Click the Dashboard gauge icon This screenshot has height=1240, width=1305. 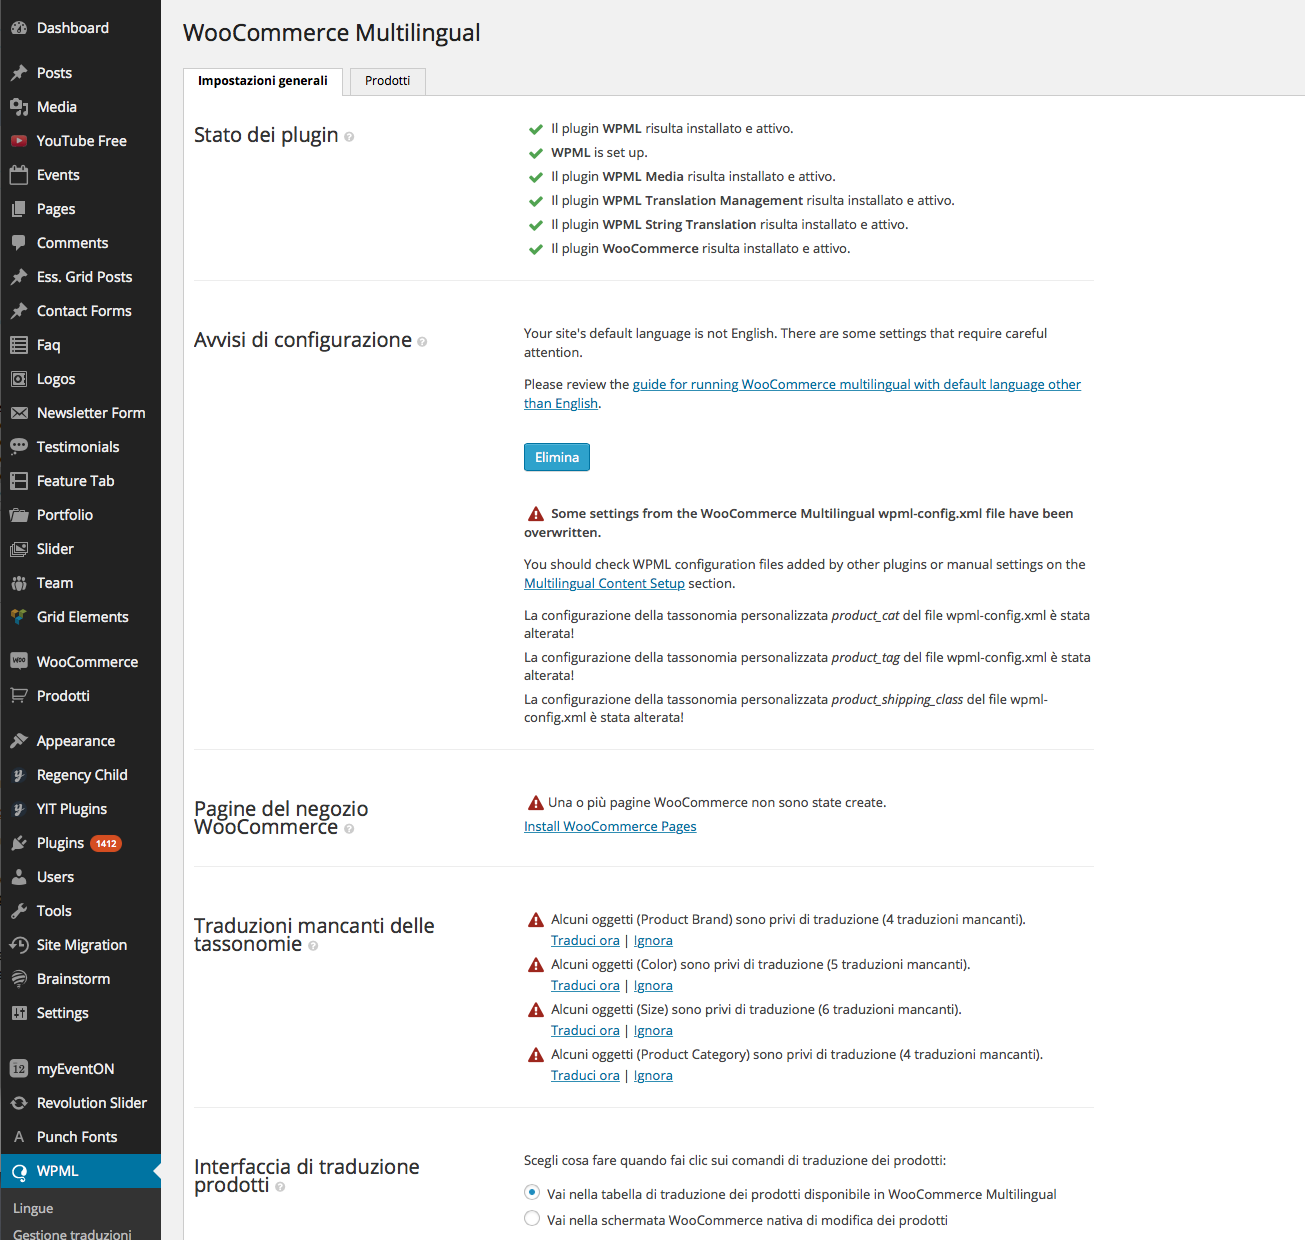[19, 28]
